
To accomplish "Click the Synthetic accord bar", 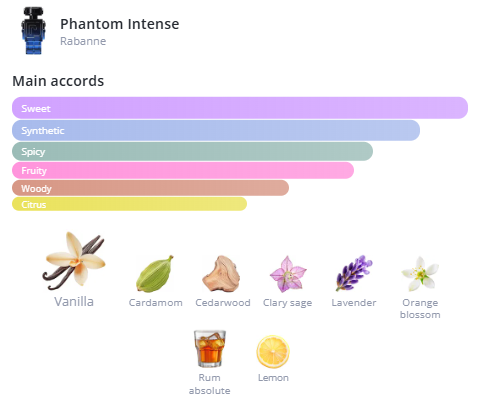I will (216, 130).
